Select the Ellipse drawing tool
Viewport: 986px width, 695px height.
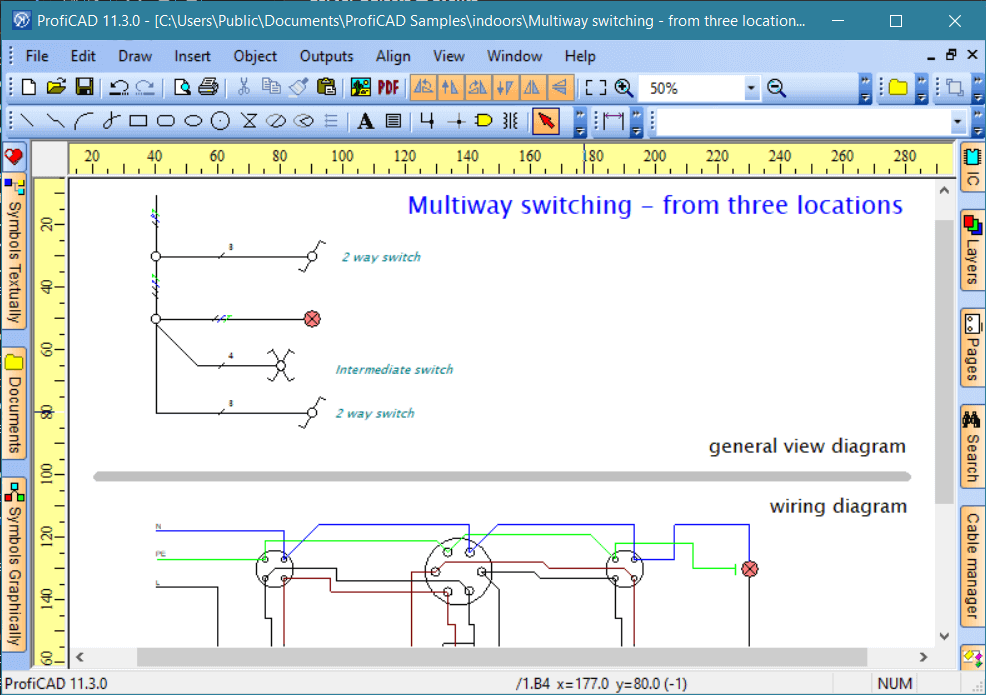point(194,122)
